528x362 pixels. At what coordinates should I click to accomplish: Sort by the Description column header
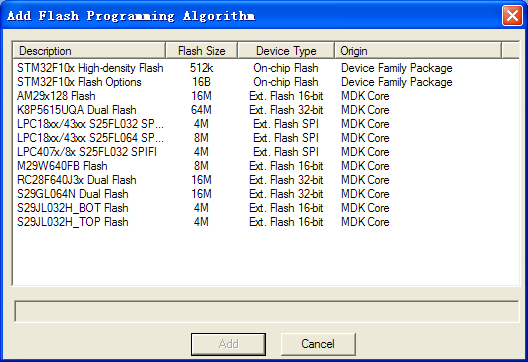tap(89, 51)
